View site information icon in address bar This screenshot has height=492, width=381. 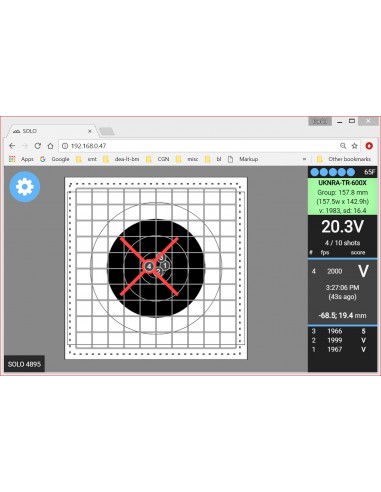[x=65, y=146]
